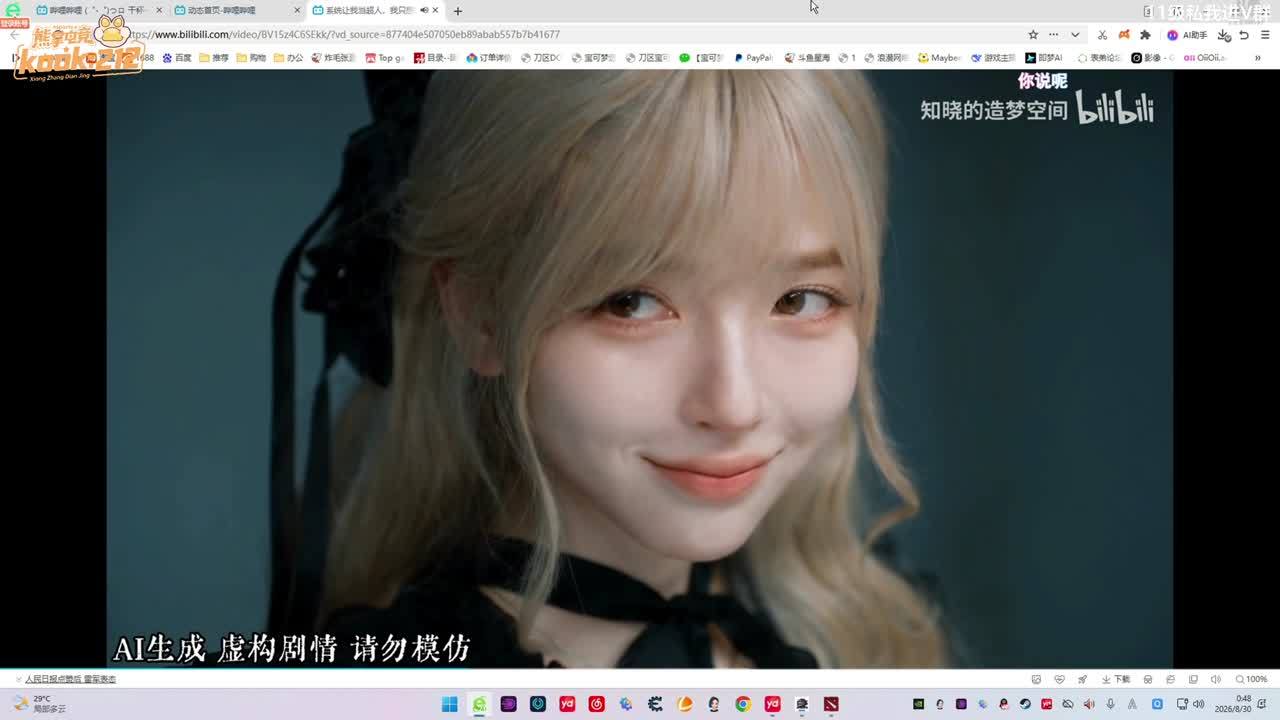Screen dimensions: 1280x720
Task: Open the 斗鱼星海 bookmark
Action: click(x=807, y=58)
